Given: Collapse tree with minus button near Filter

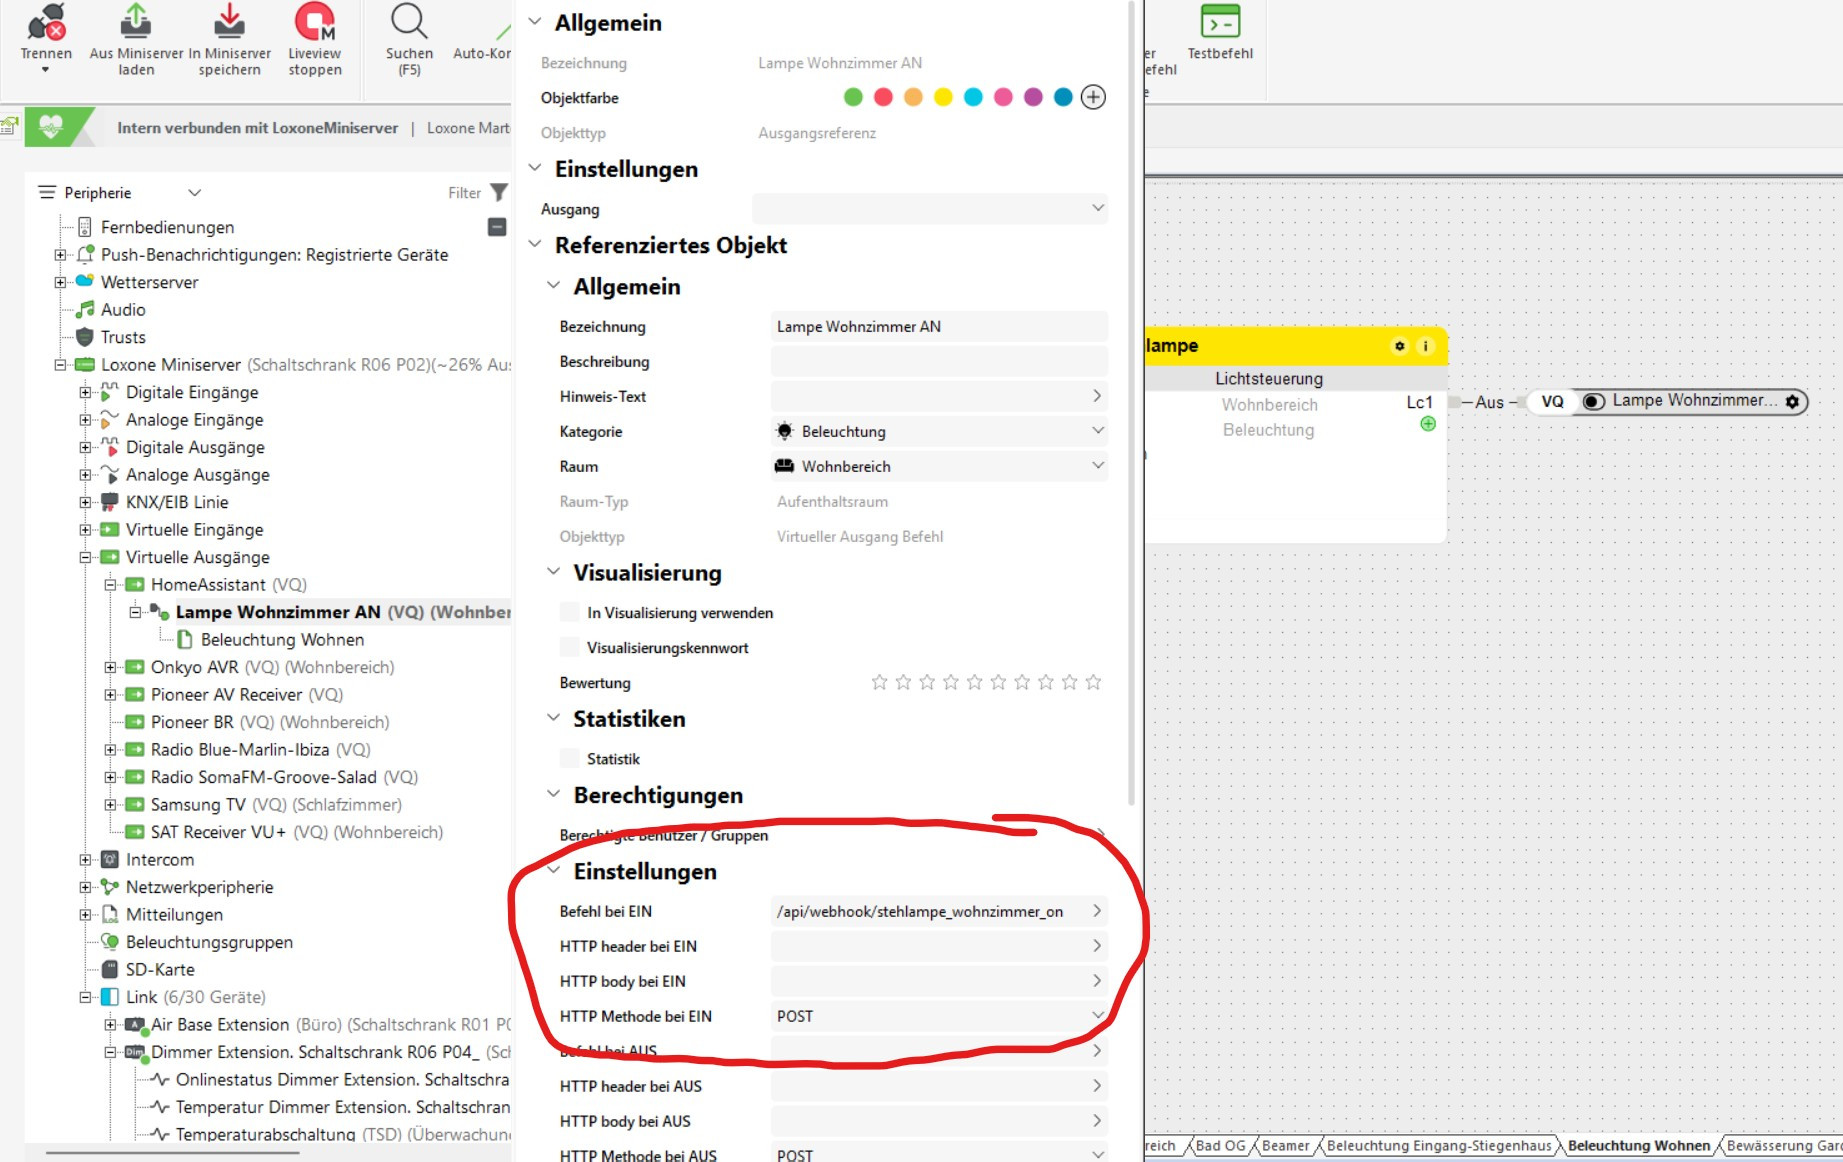Looking at the screenshot, I should (497, 227).
